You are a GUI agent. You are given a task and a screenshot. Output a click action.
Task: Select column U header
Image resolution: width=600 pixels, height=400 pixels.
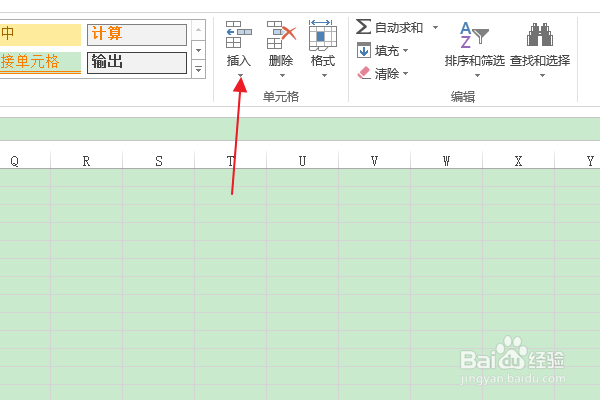pos(302,161)
